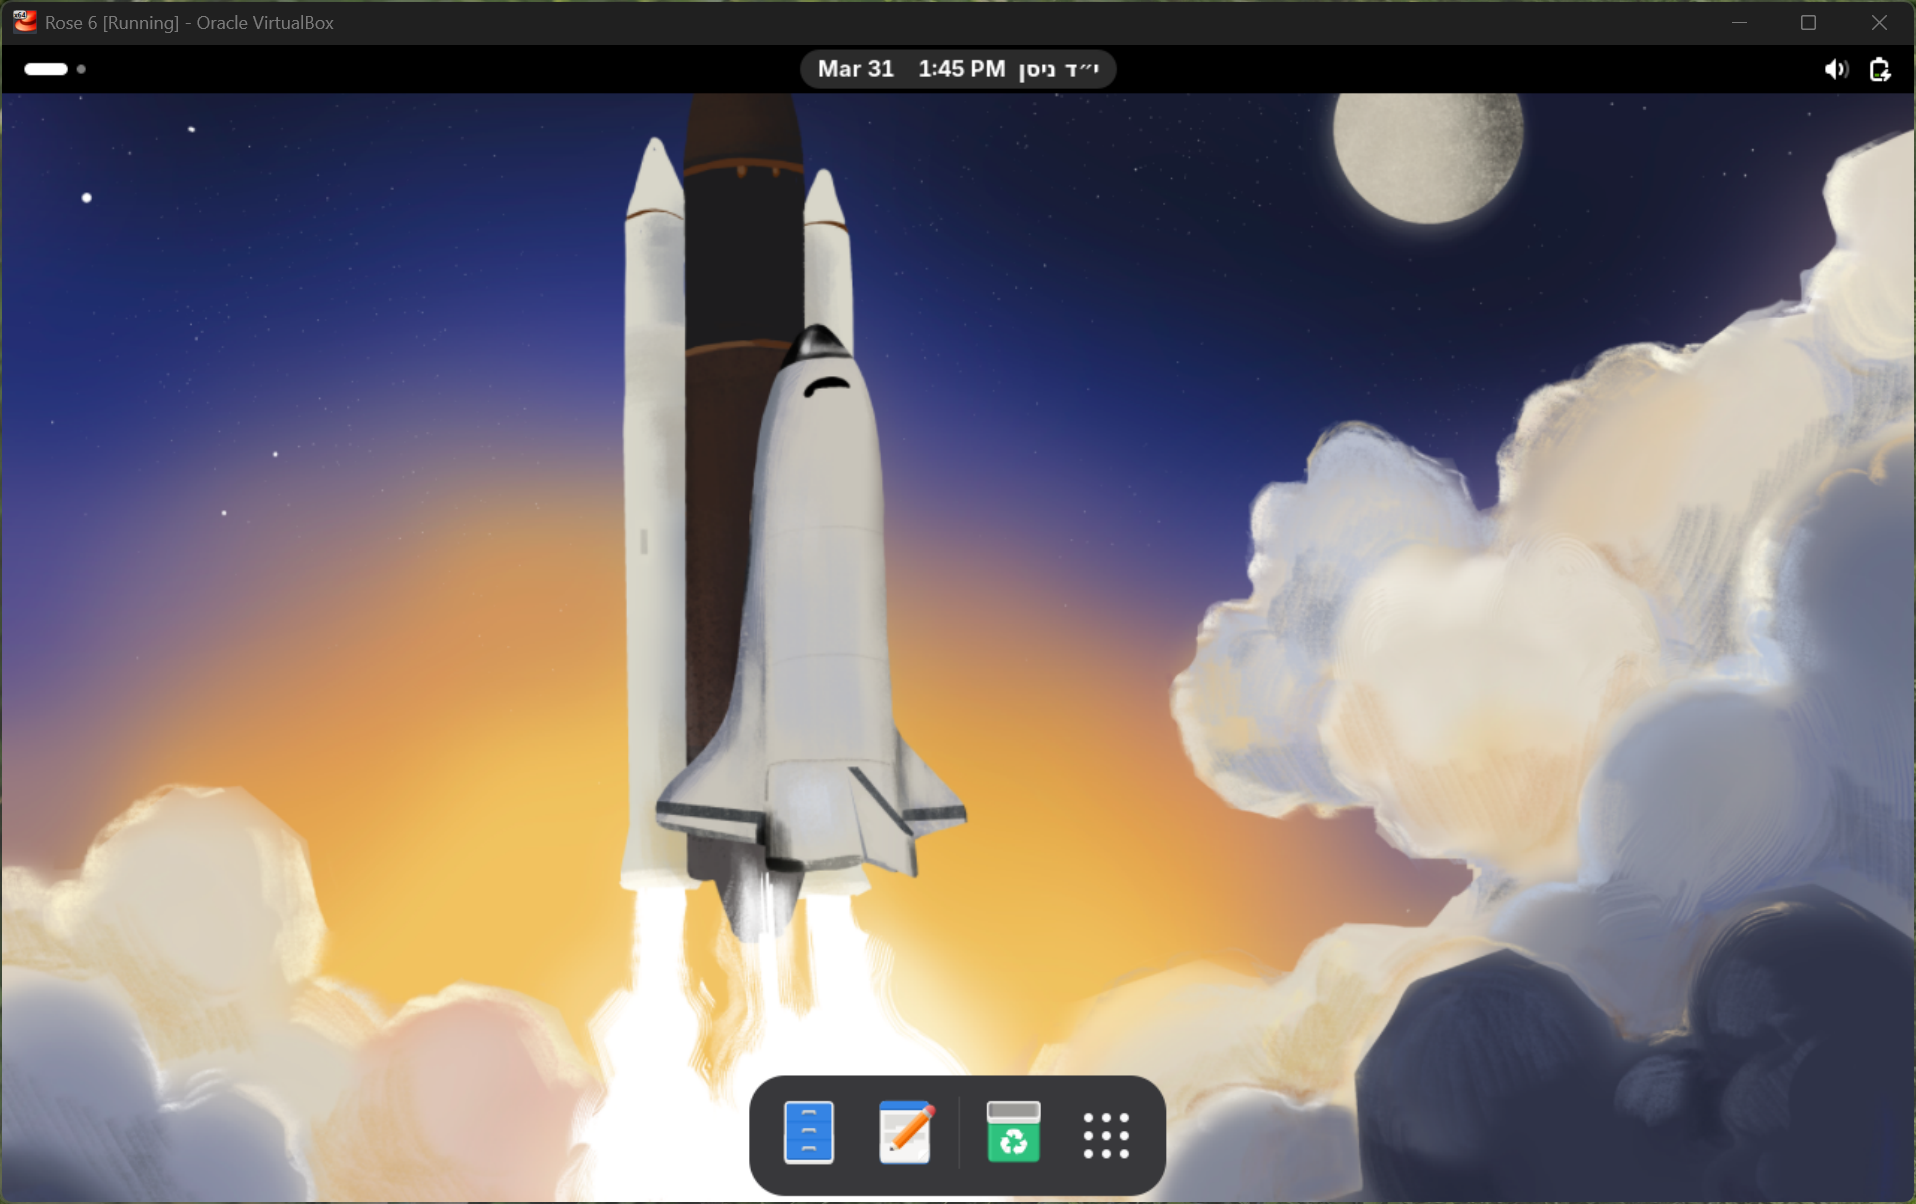The height and width of the screenshot is (1204, 1916).
Task: Click the Hebrew date in the top bar
Action: [x=1058, y=69]
